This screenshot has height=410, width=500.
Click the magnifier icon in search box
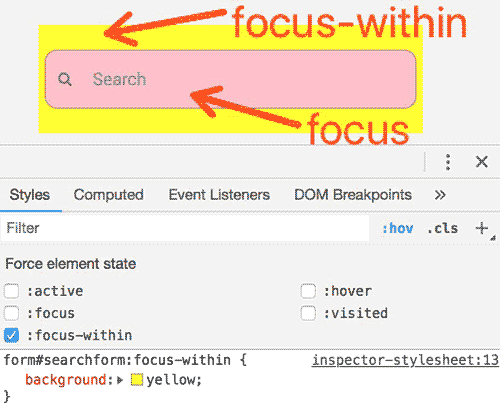tap(65, 79)
